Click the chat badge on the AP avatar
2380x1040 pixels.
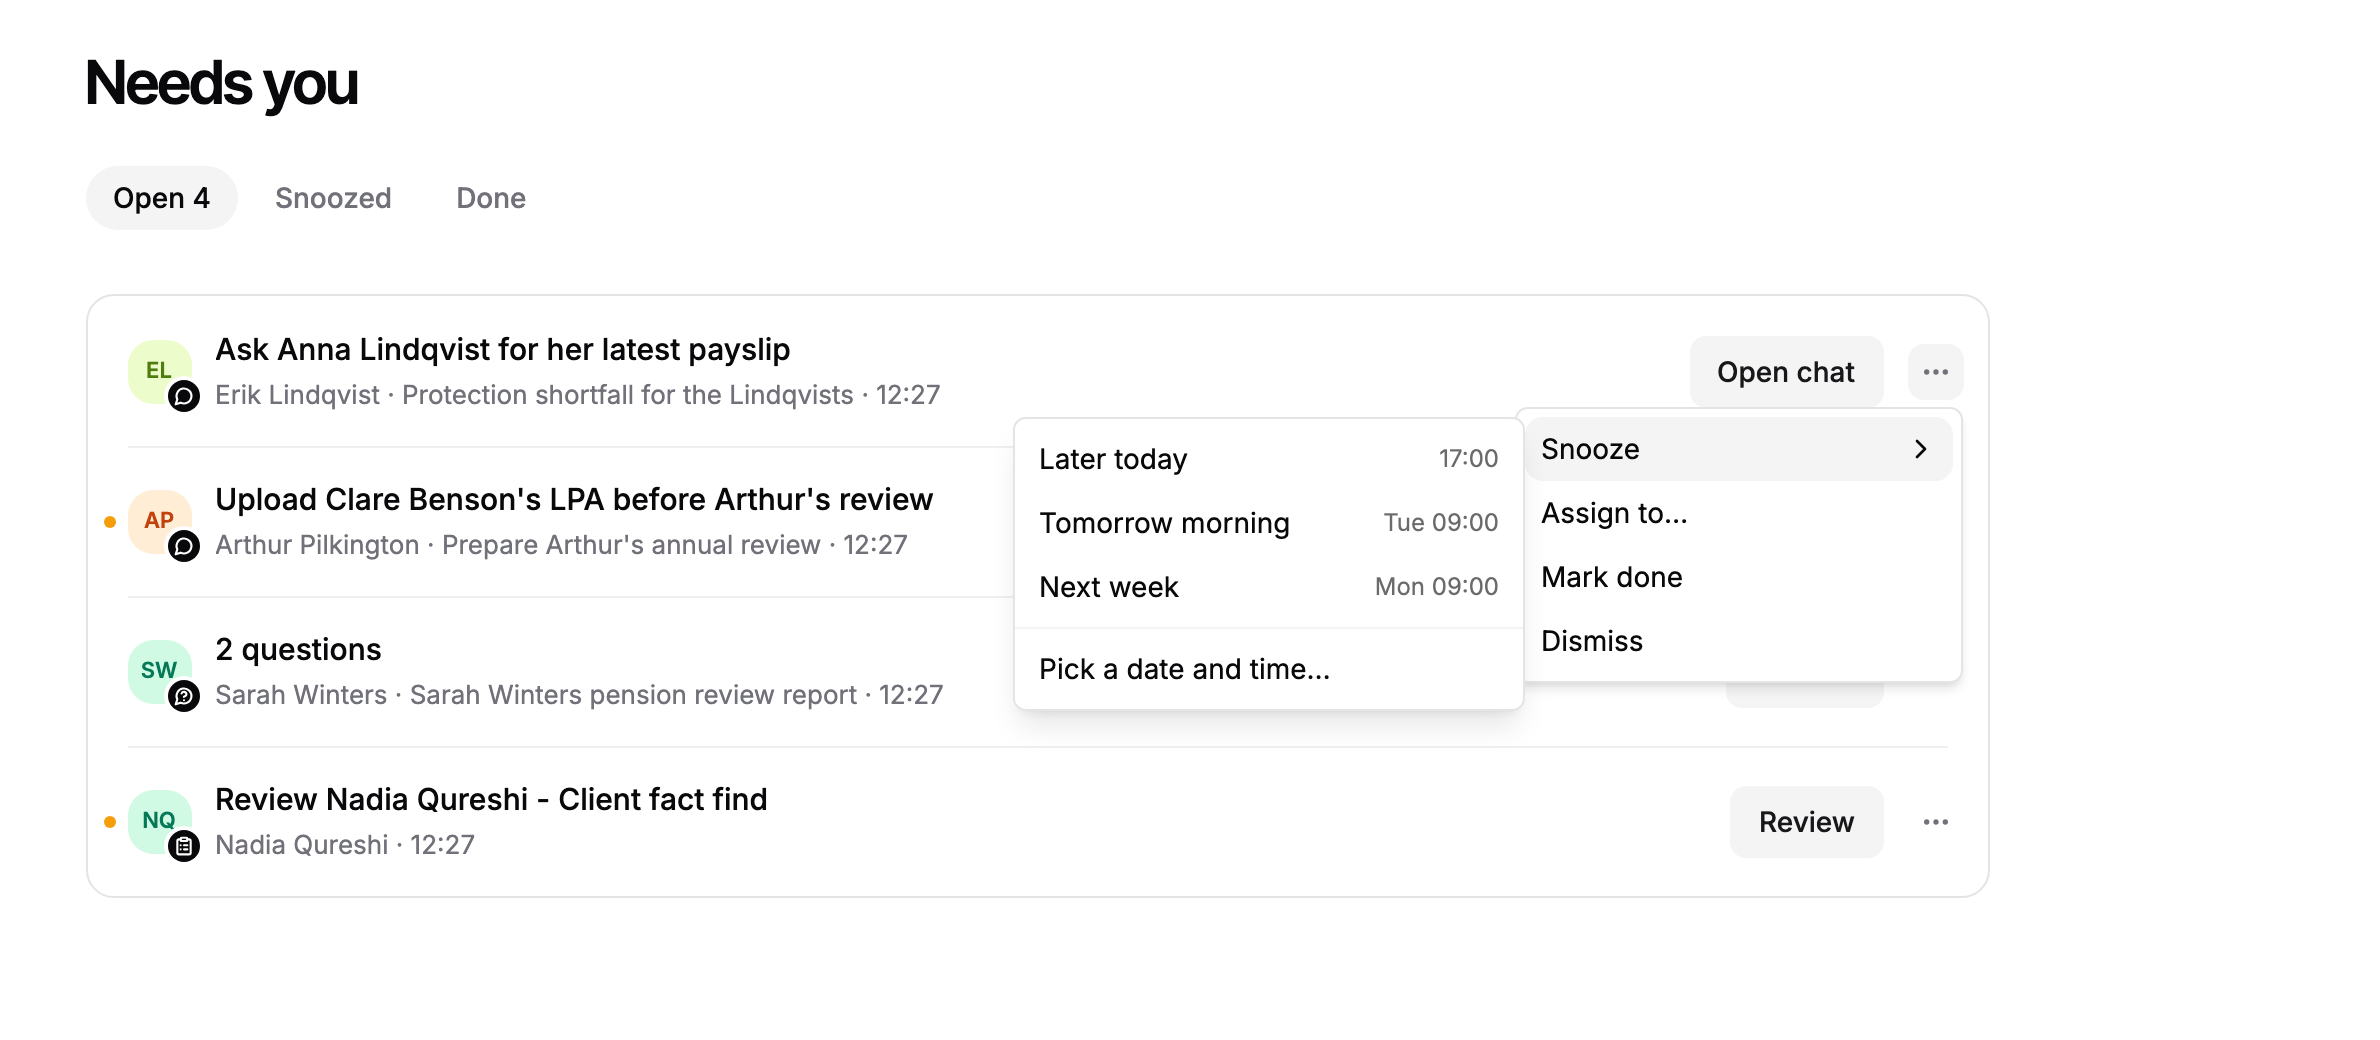tap(184, 546)
